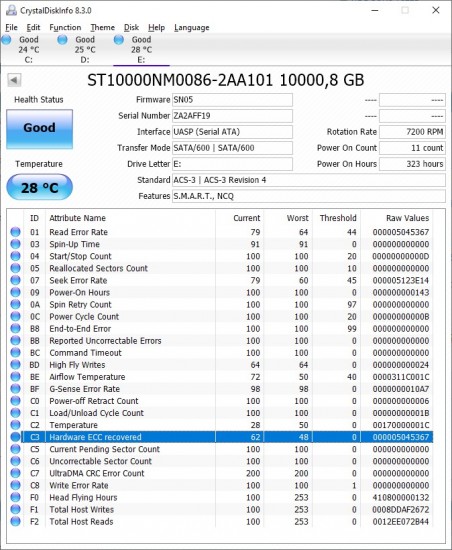Screen dimensions: 452x550
Task: Click status icon for Start/Stop Count
Action: pyautogui.click(x=15, y=256)
